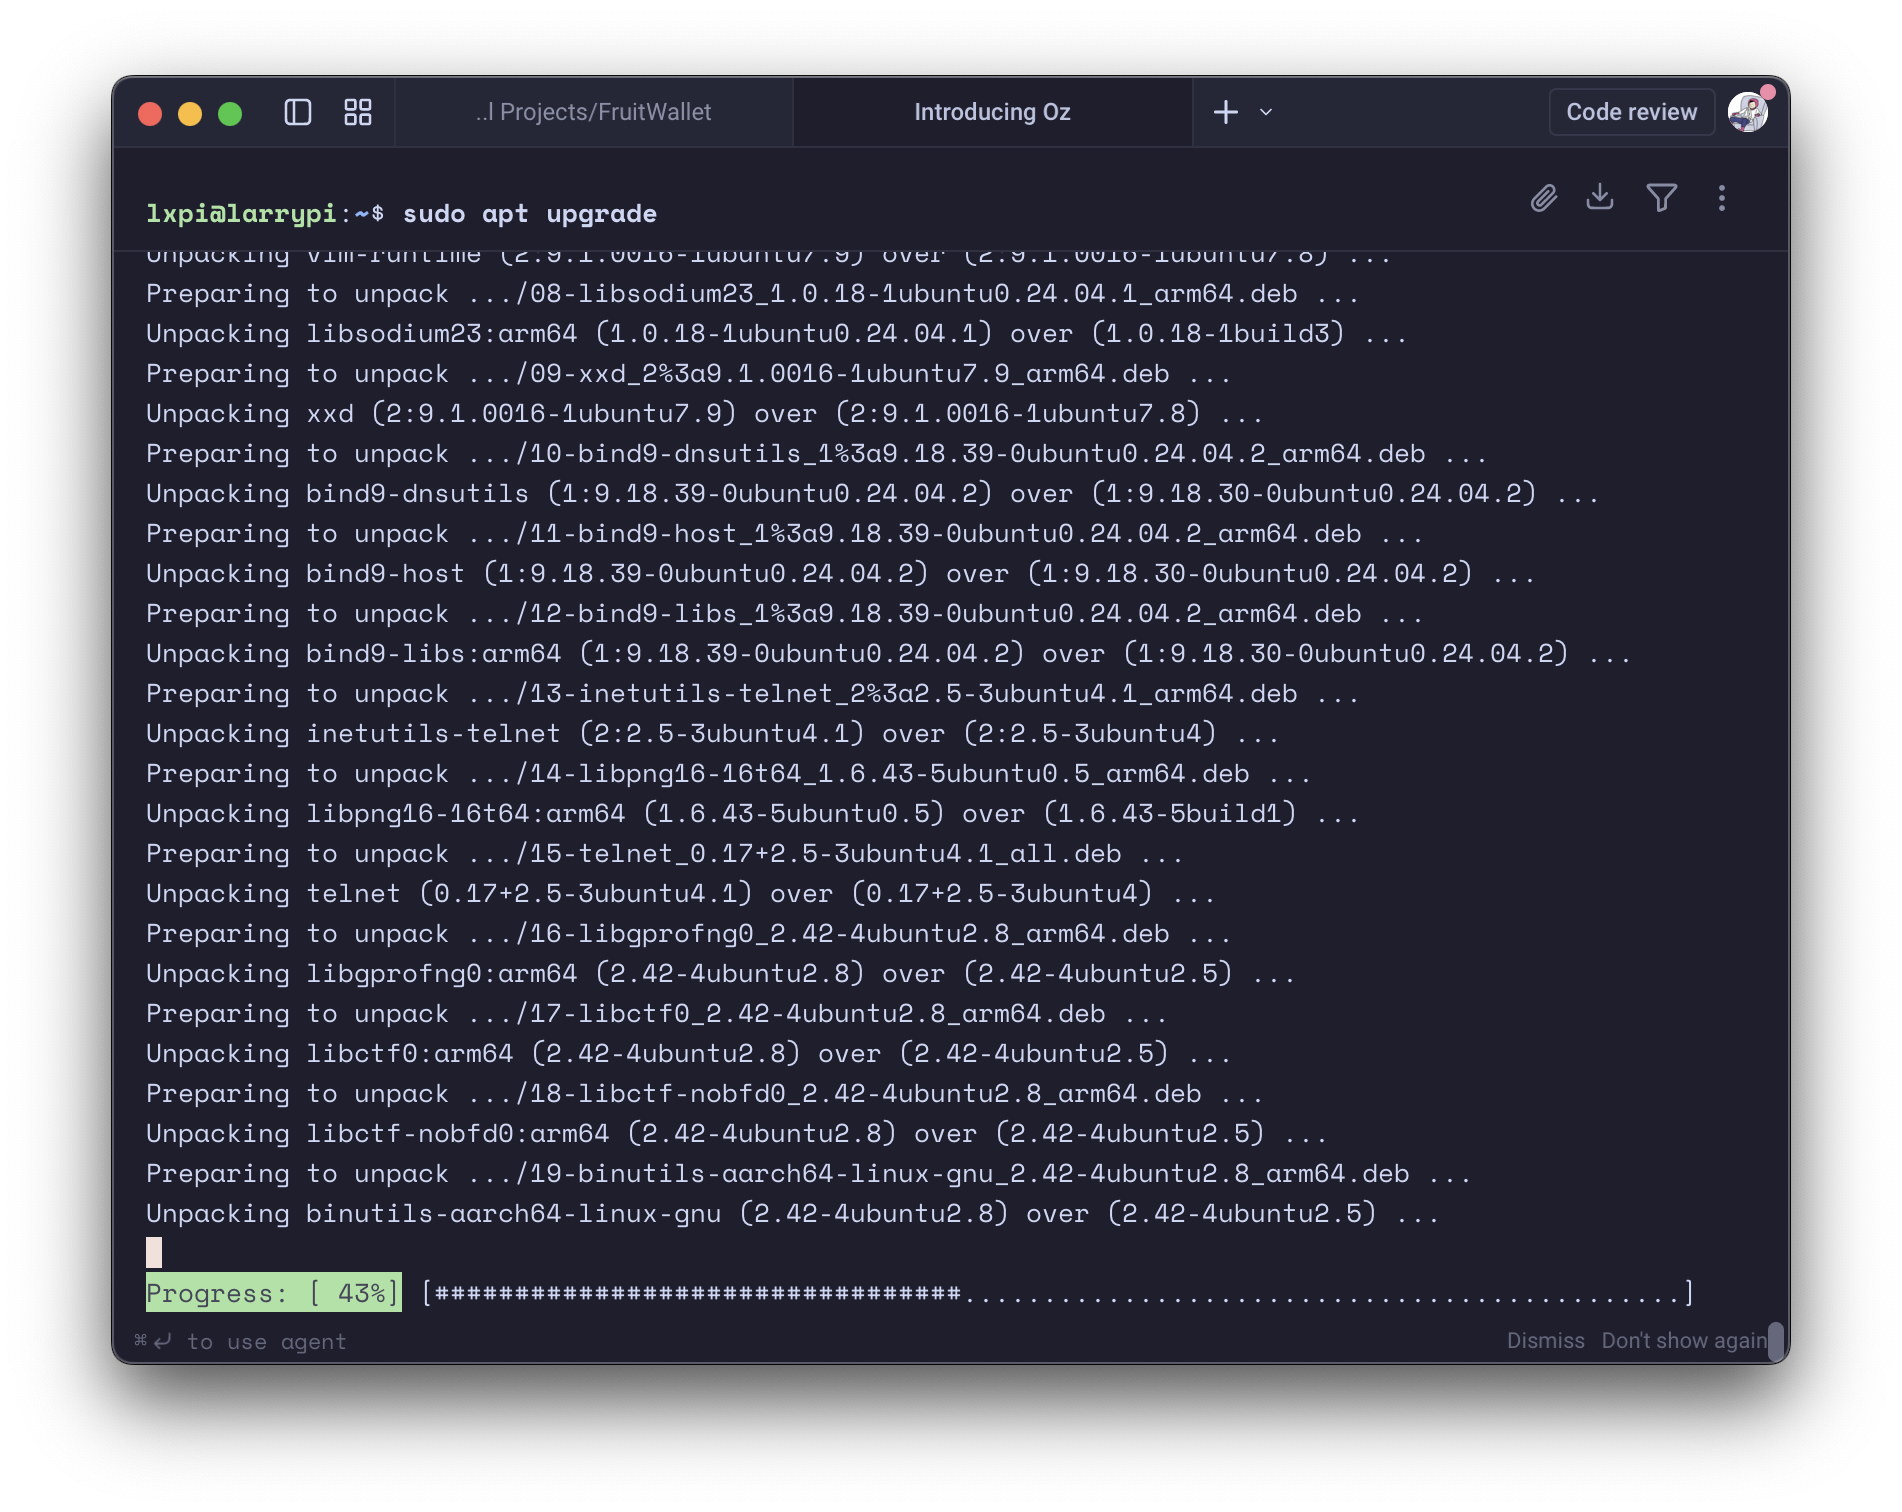The height and width of the screenshot is (1512, 1902).
Task: Attach block as context with paperclip icon
Action: click(1544, 198)
